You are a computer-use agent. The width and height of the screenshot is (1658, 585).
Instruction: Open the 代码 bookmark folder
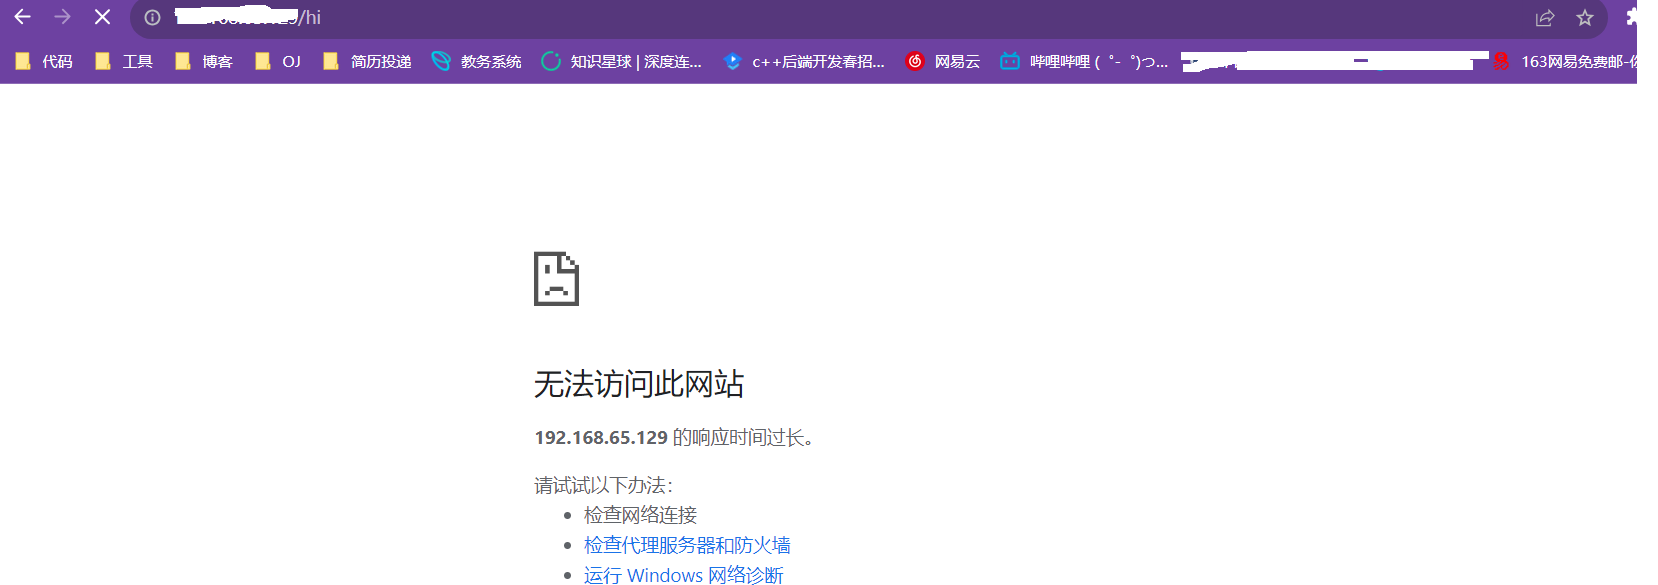(43, 62)
